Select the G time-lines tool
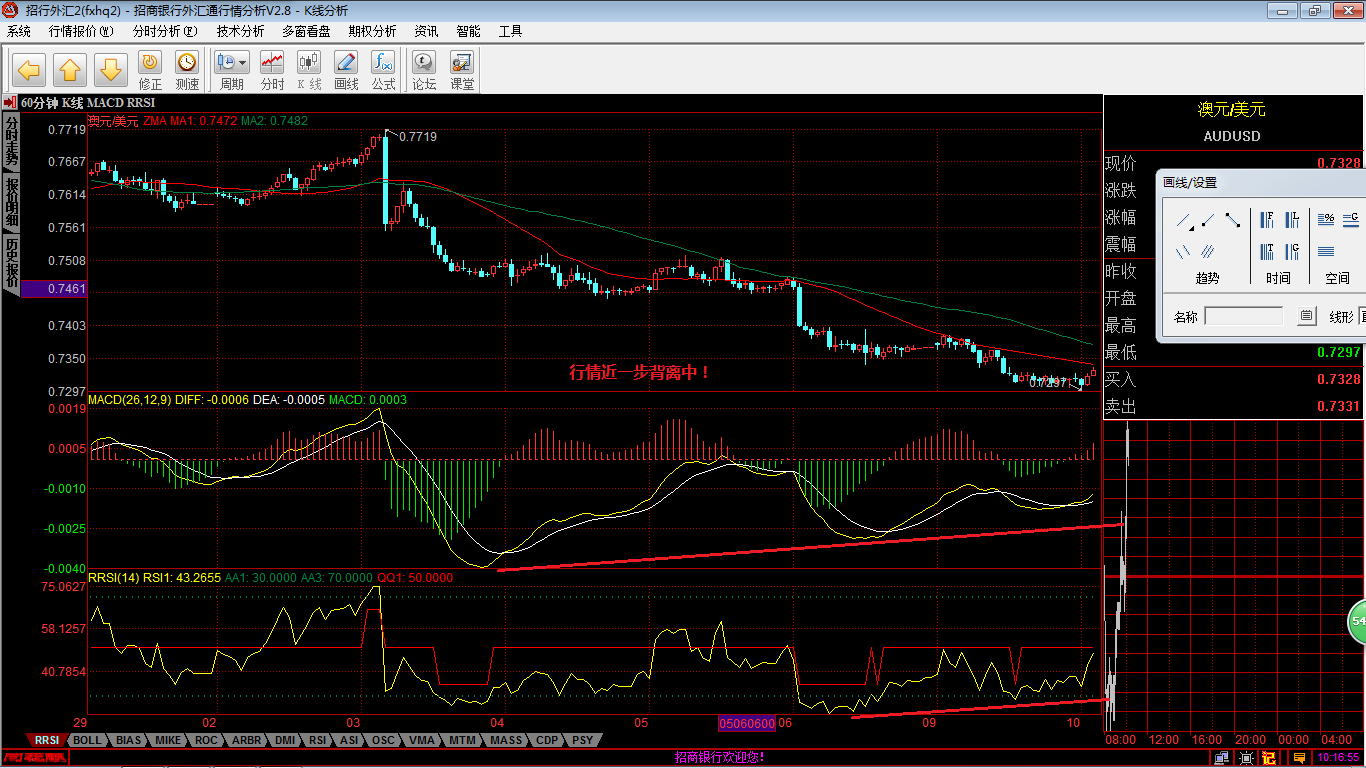This screenshot has width=1366, height=768. pos(1292,252)
